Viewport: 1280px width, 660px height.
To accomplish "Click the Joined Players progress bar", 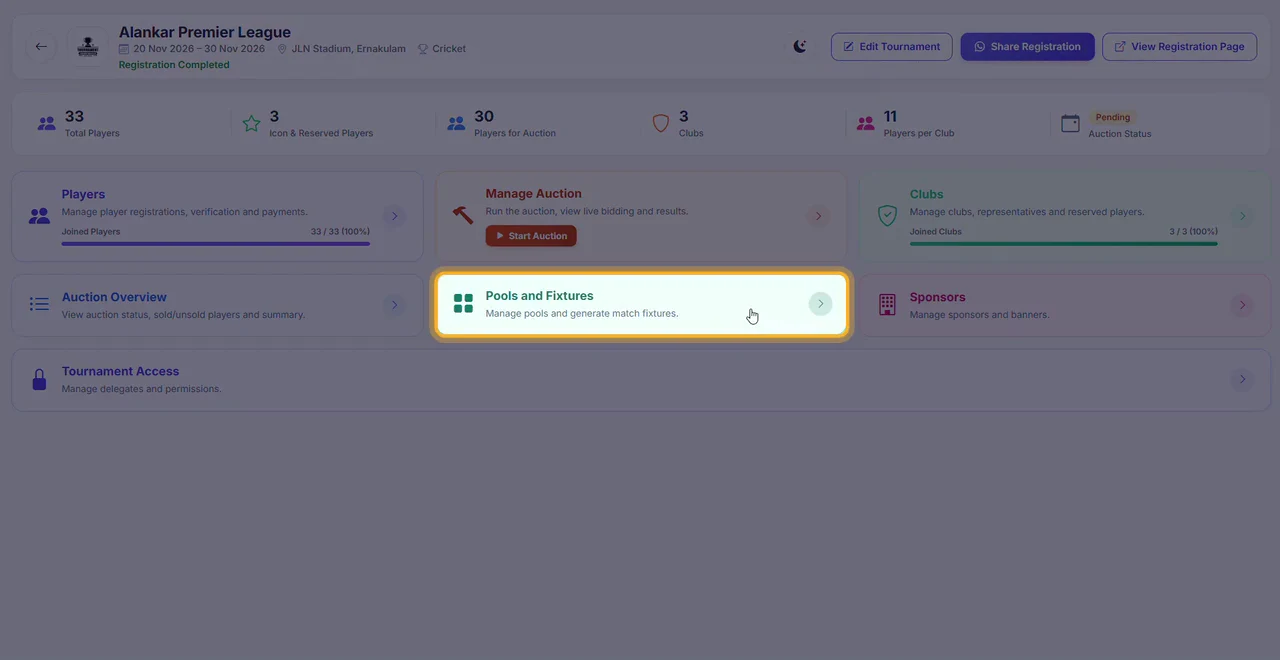I will 216,244.
